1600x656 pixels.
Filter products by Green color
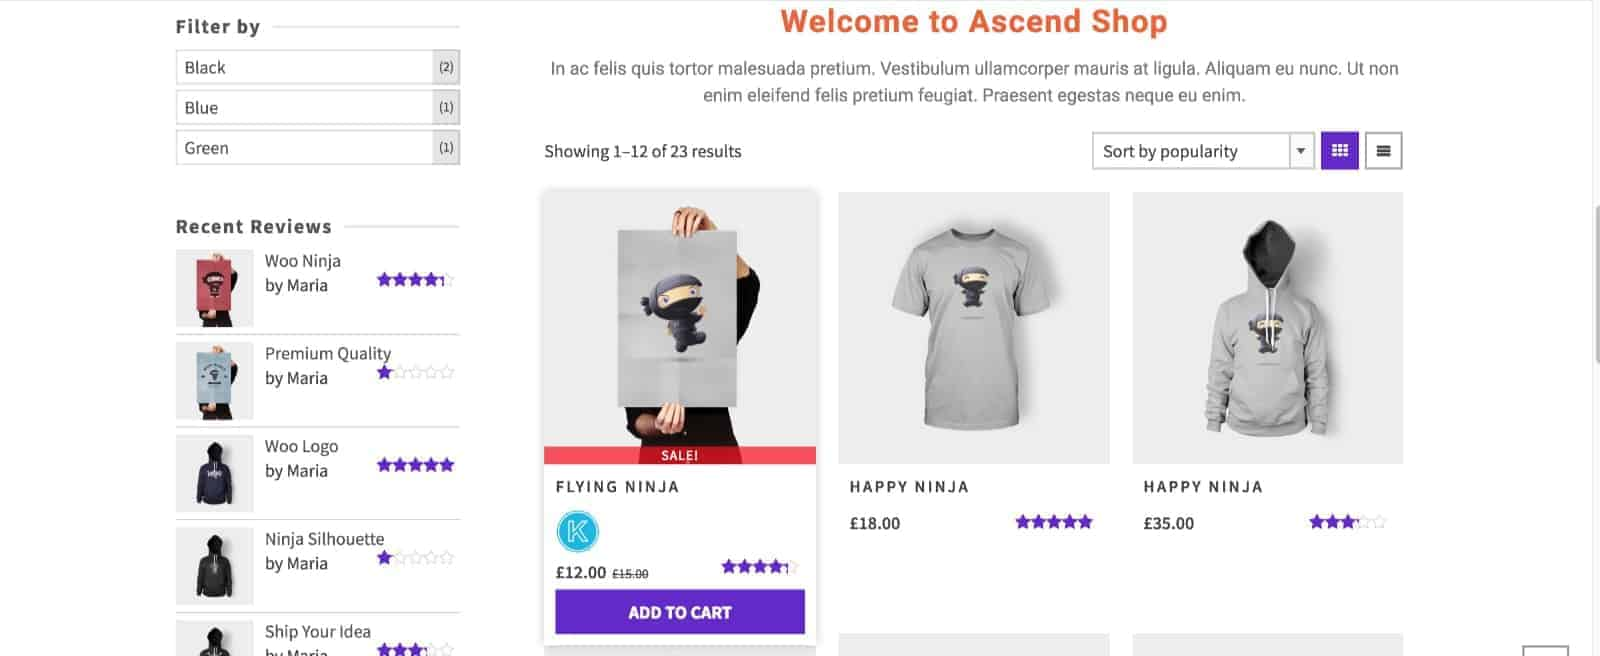coord(305,148)
